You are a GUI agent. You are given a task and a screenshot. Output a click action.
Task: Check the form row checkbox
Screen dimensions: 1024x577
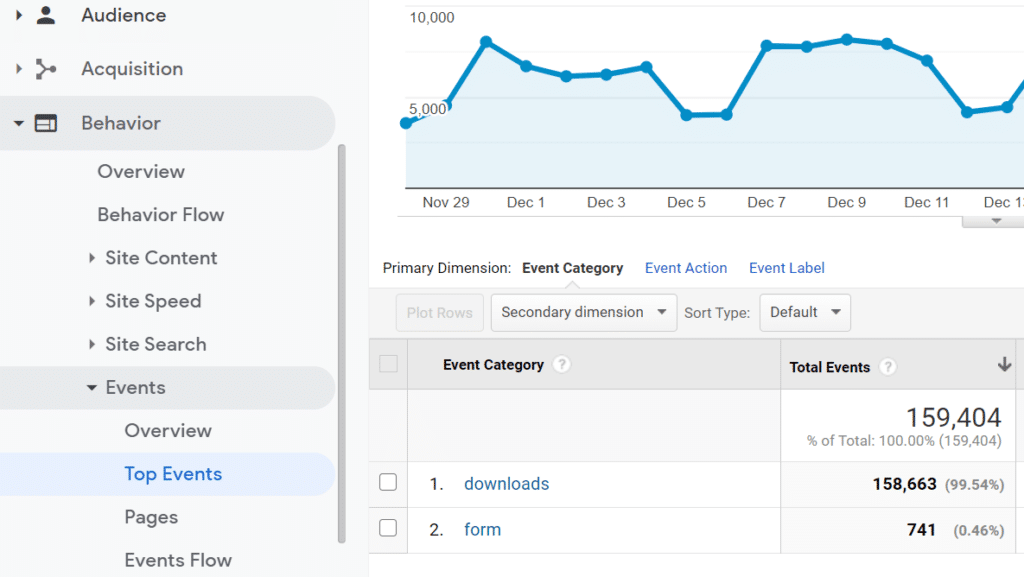click(388, 529)
